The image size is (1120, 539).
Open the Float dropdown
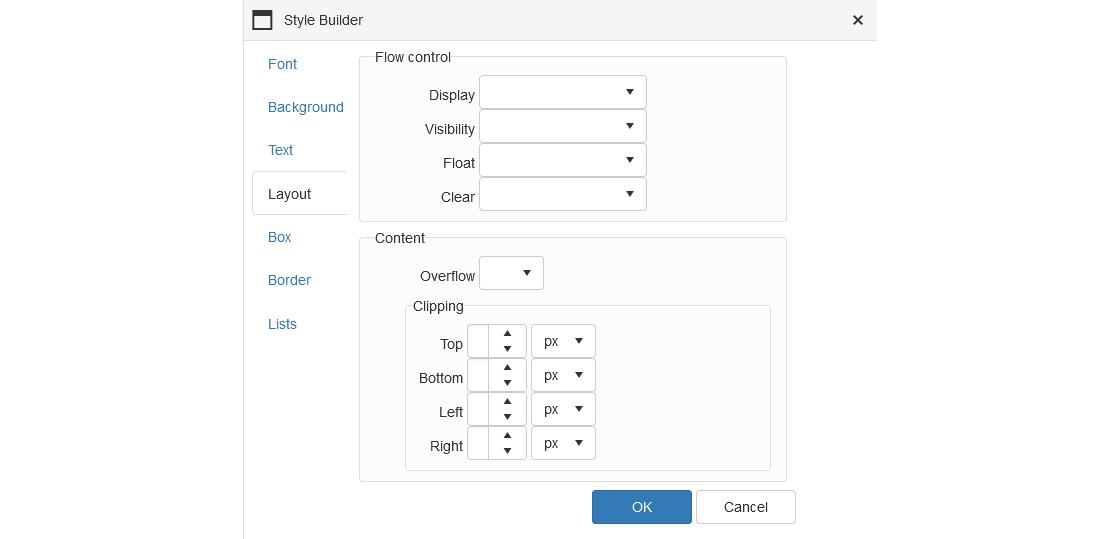[563, 160]
